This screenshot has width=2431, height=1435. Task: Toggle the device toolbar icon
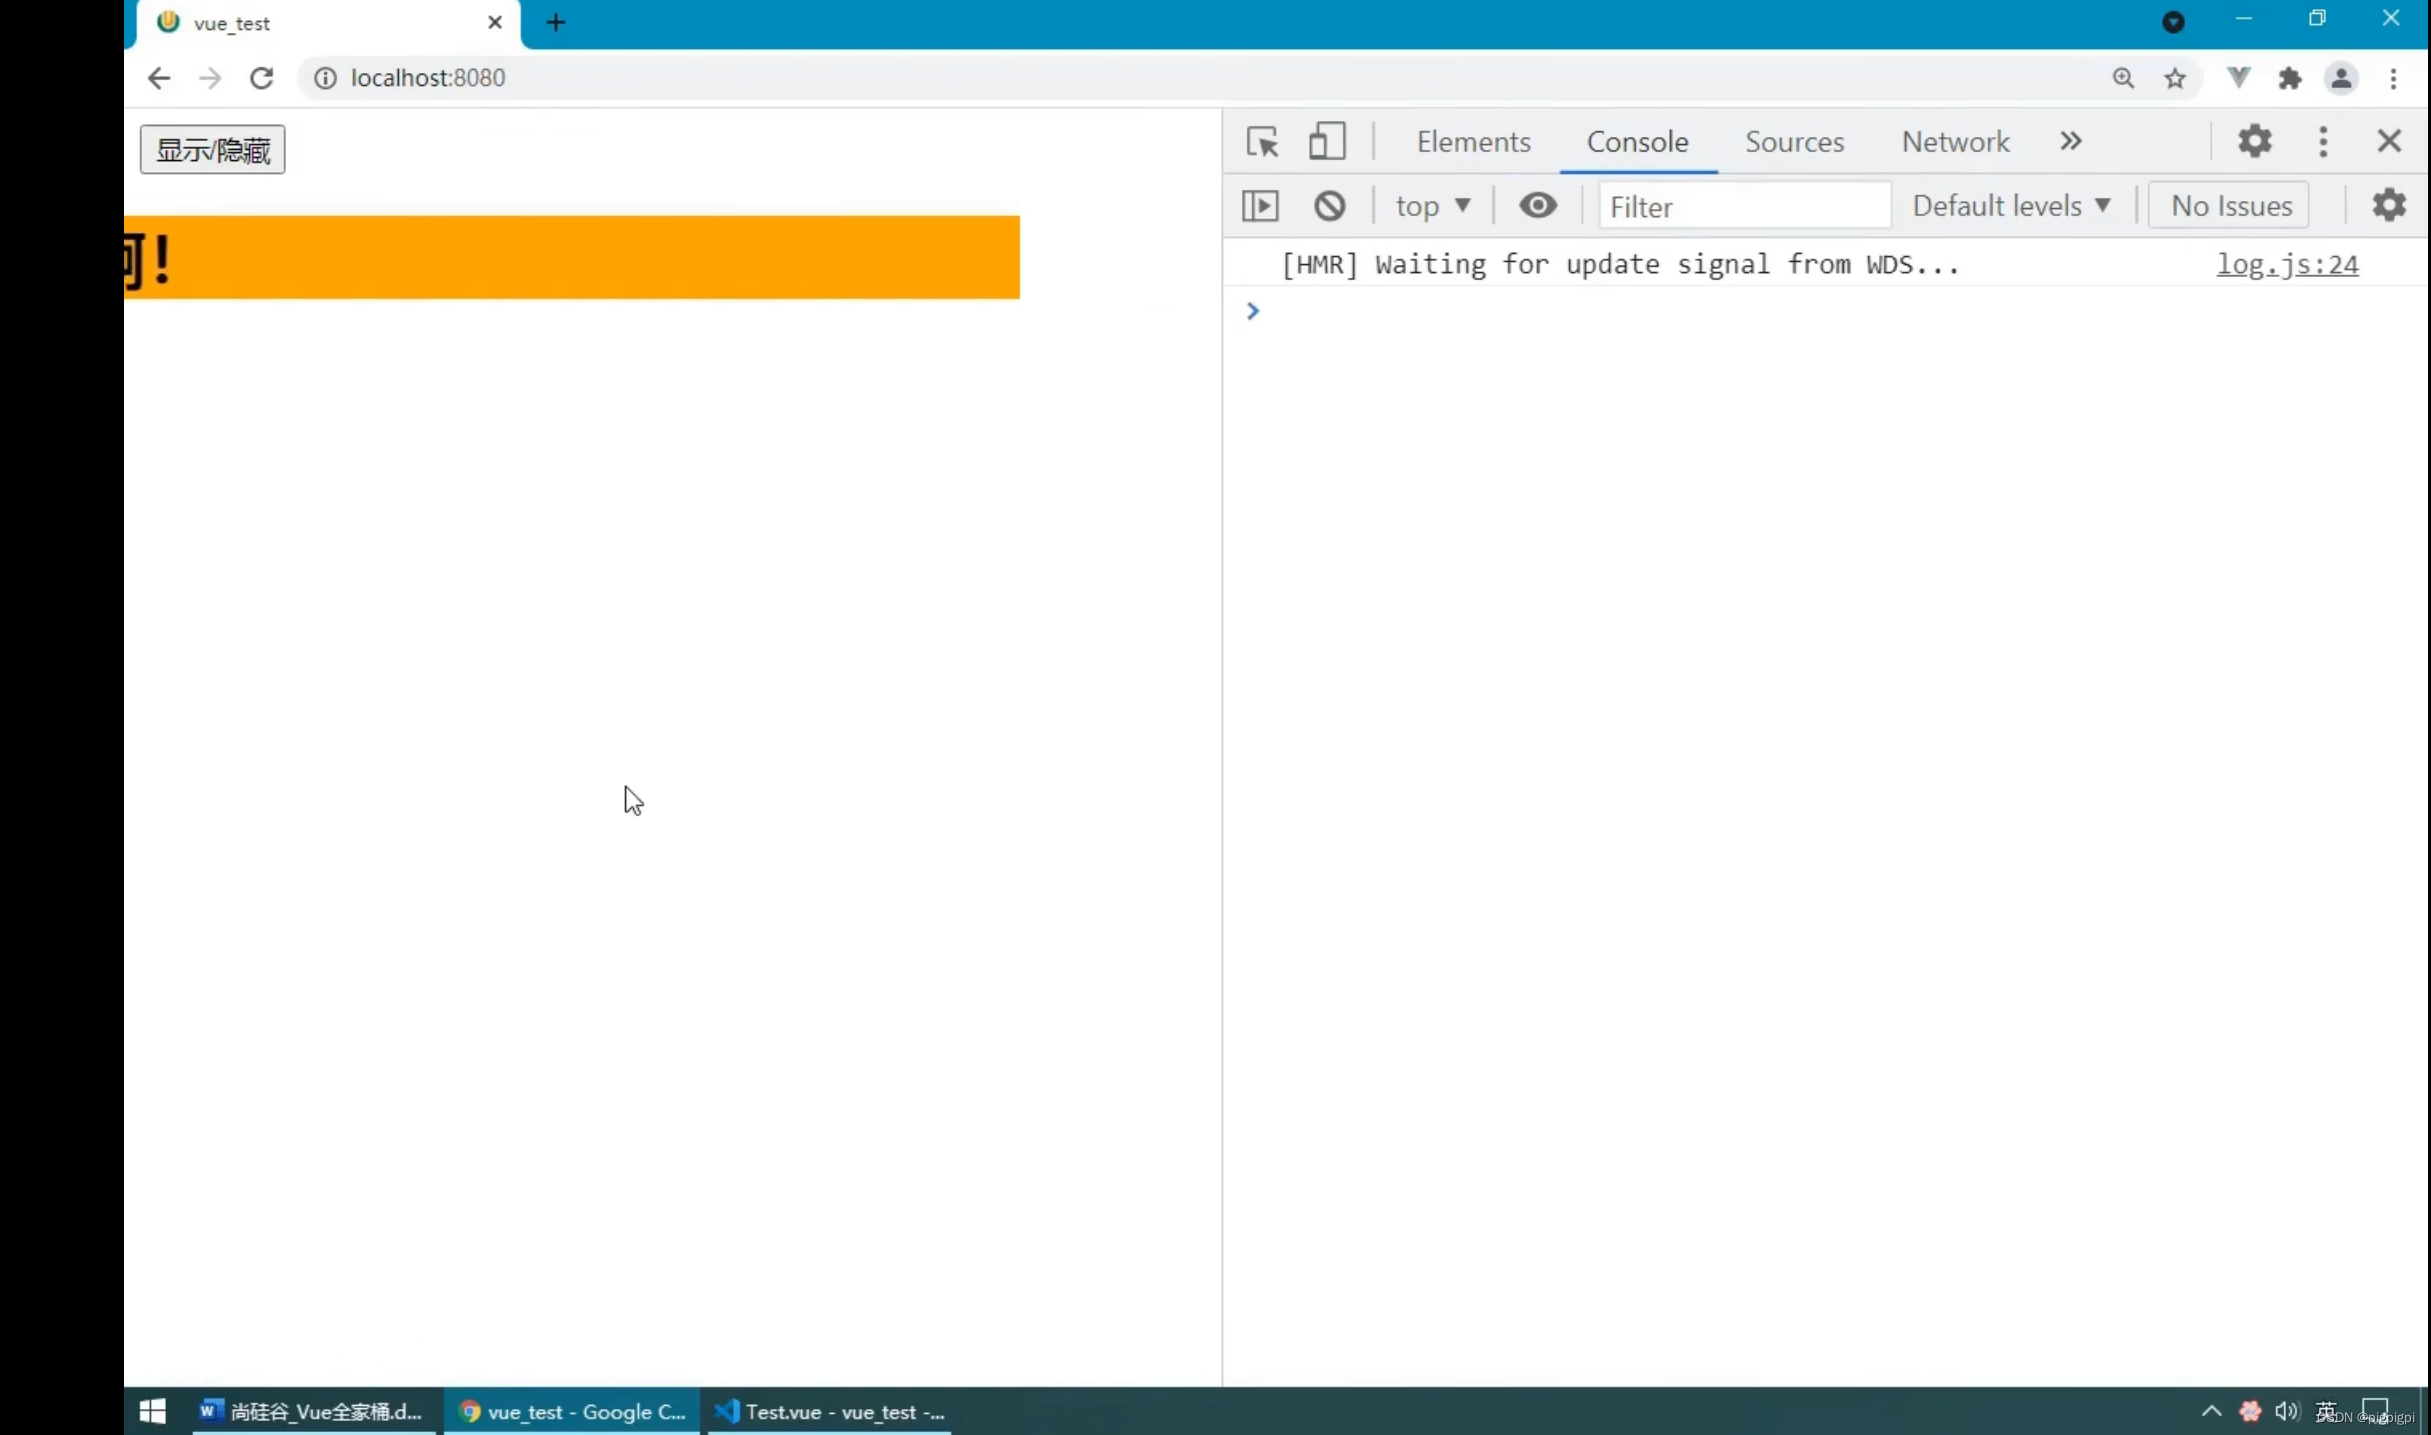[1327, 141]
